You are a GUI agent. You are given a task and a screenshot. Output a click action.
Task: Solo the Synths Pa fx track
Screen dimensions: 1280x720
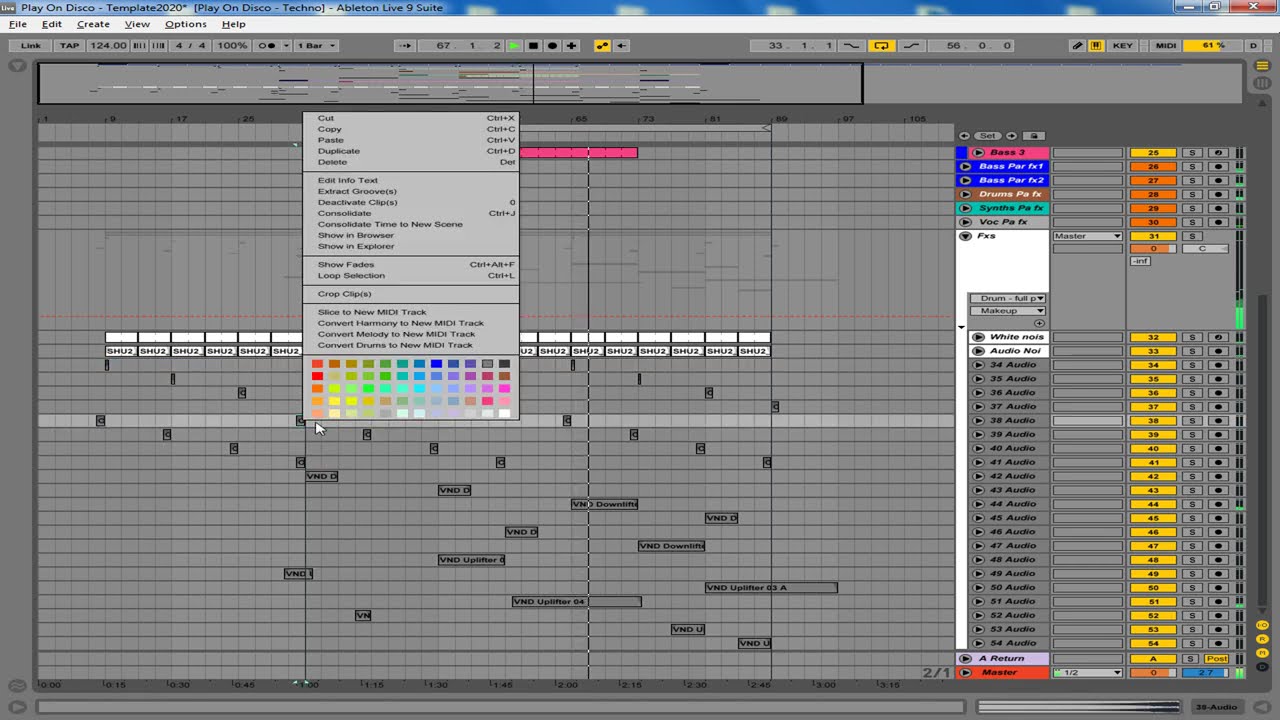(1192, 208)
